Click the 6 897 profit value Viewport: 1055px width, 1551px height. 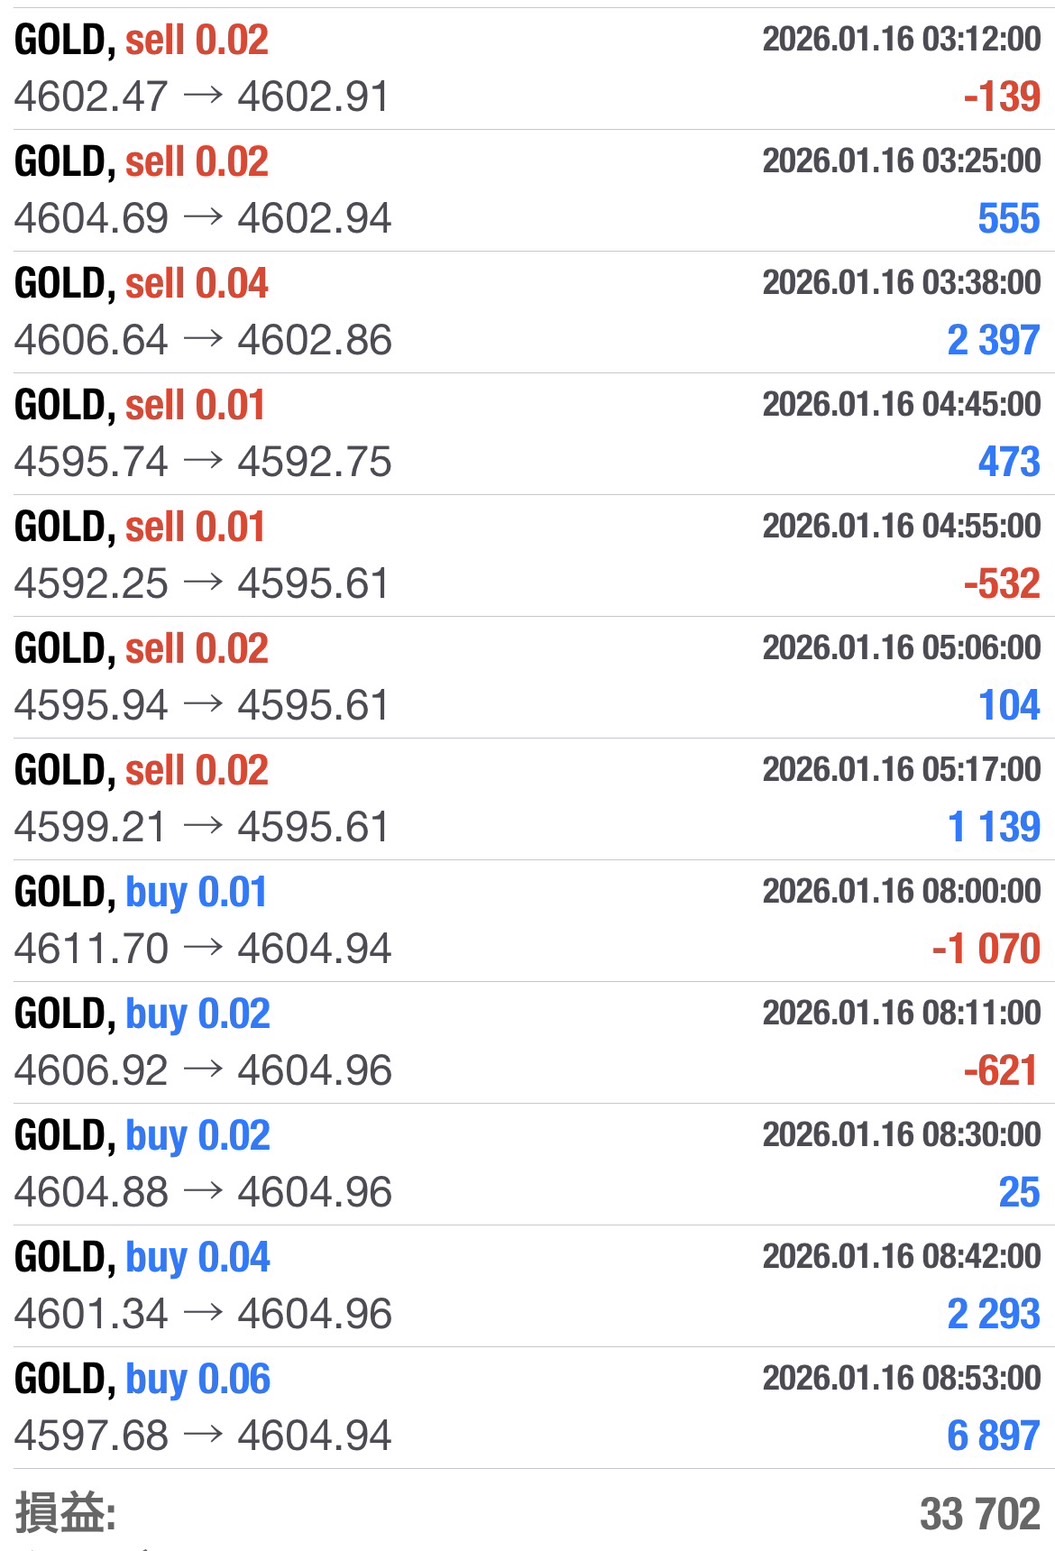click(x=993, y=1436)
